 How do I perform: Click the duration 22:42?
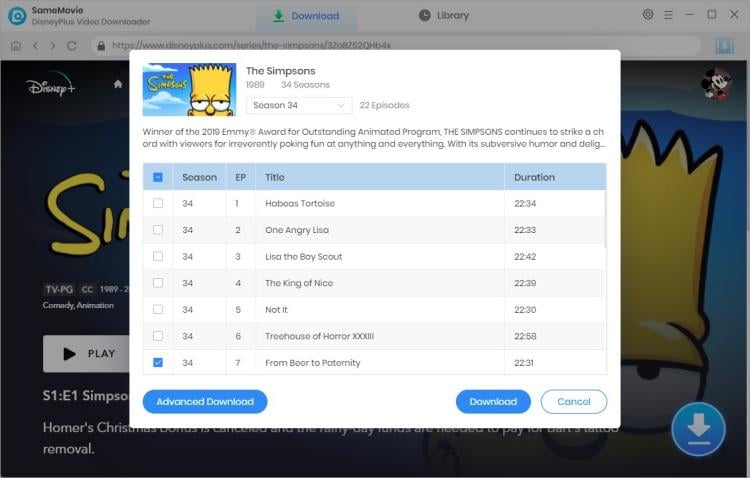(x=525, y=256)
